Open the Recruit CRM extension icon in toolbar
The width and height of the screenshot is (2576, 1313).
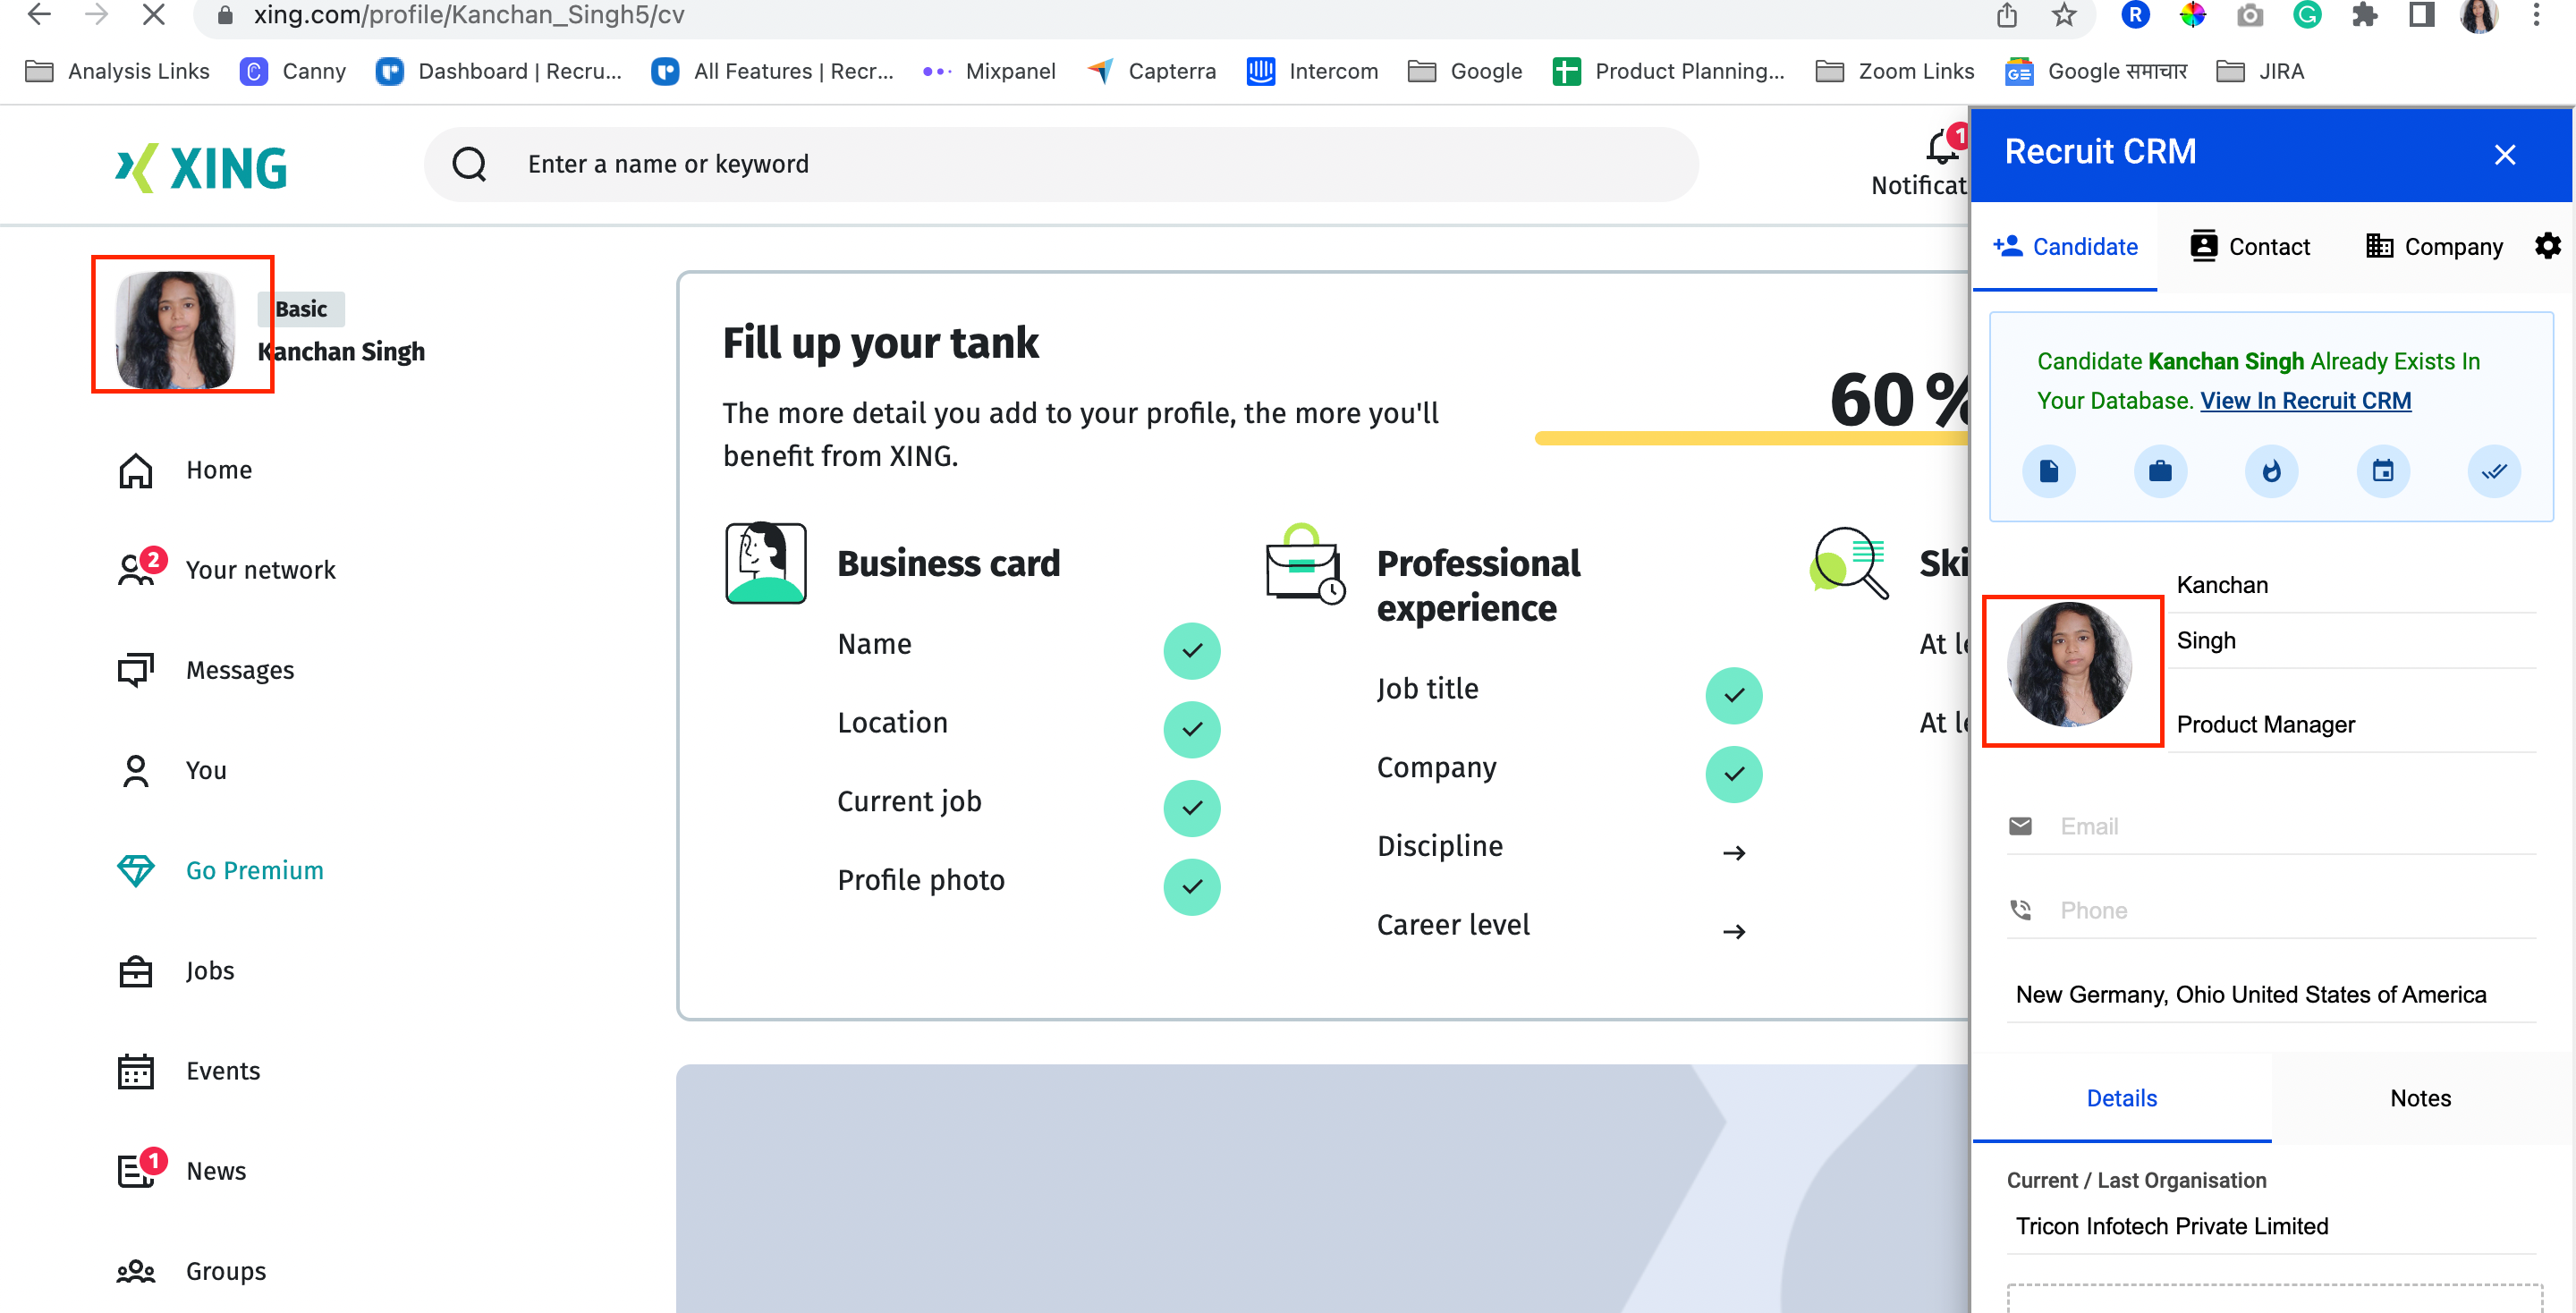[2135, 15]
